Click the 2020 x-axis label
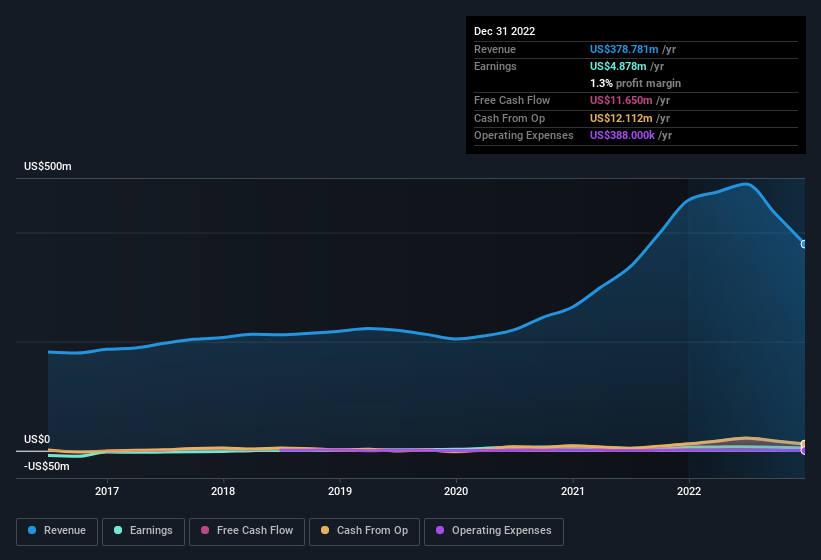 click(x=456, y=491)
